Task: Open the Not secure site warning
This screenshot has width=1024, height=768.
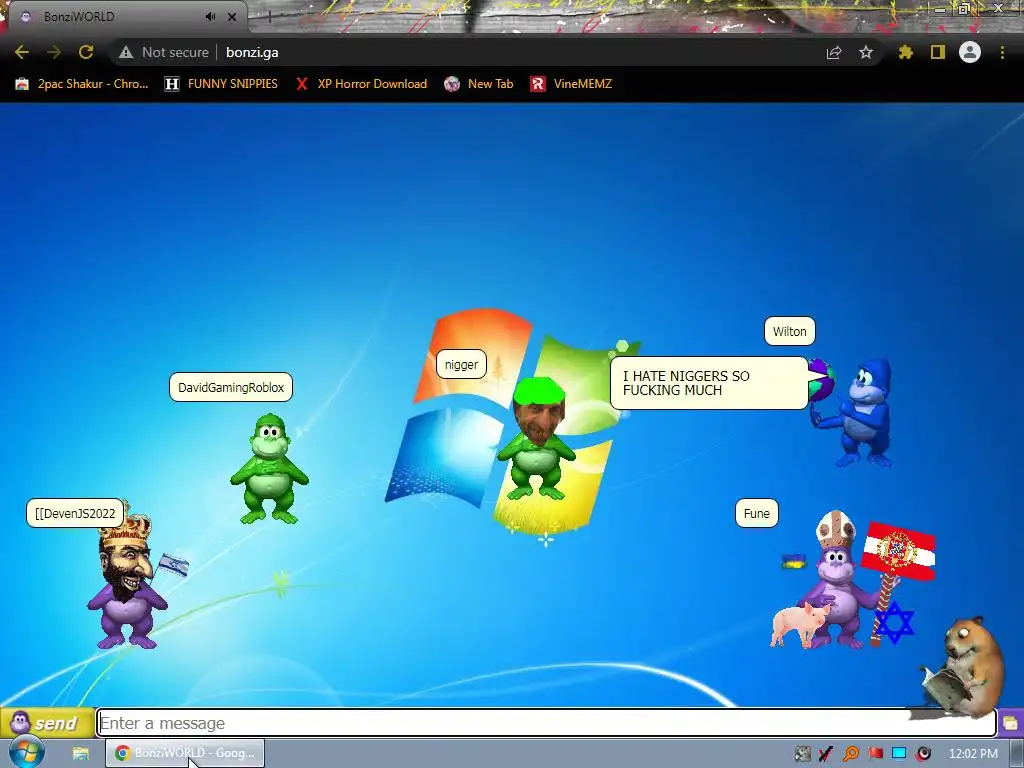Action: point(163,52)
